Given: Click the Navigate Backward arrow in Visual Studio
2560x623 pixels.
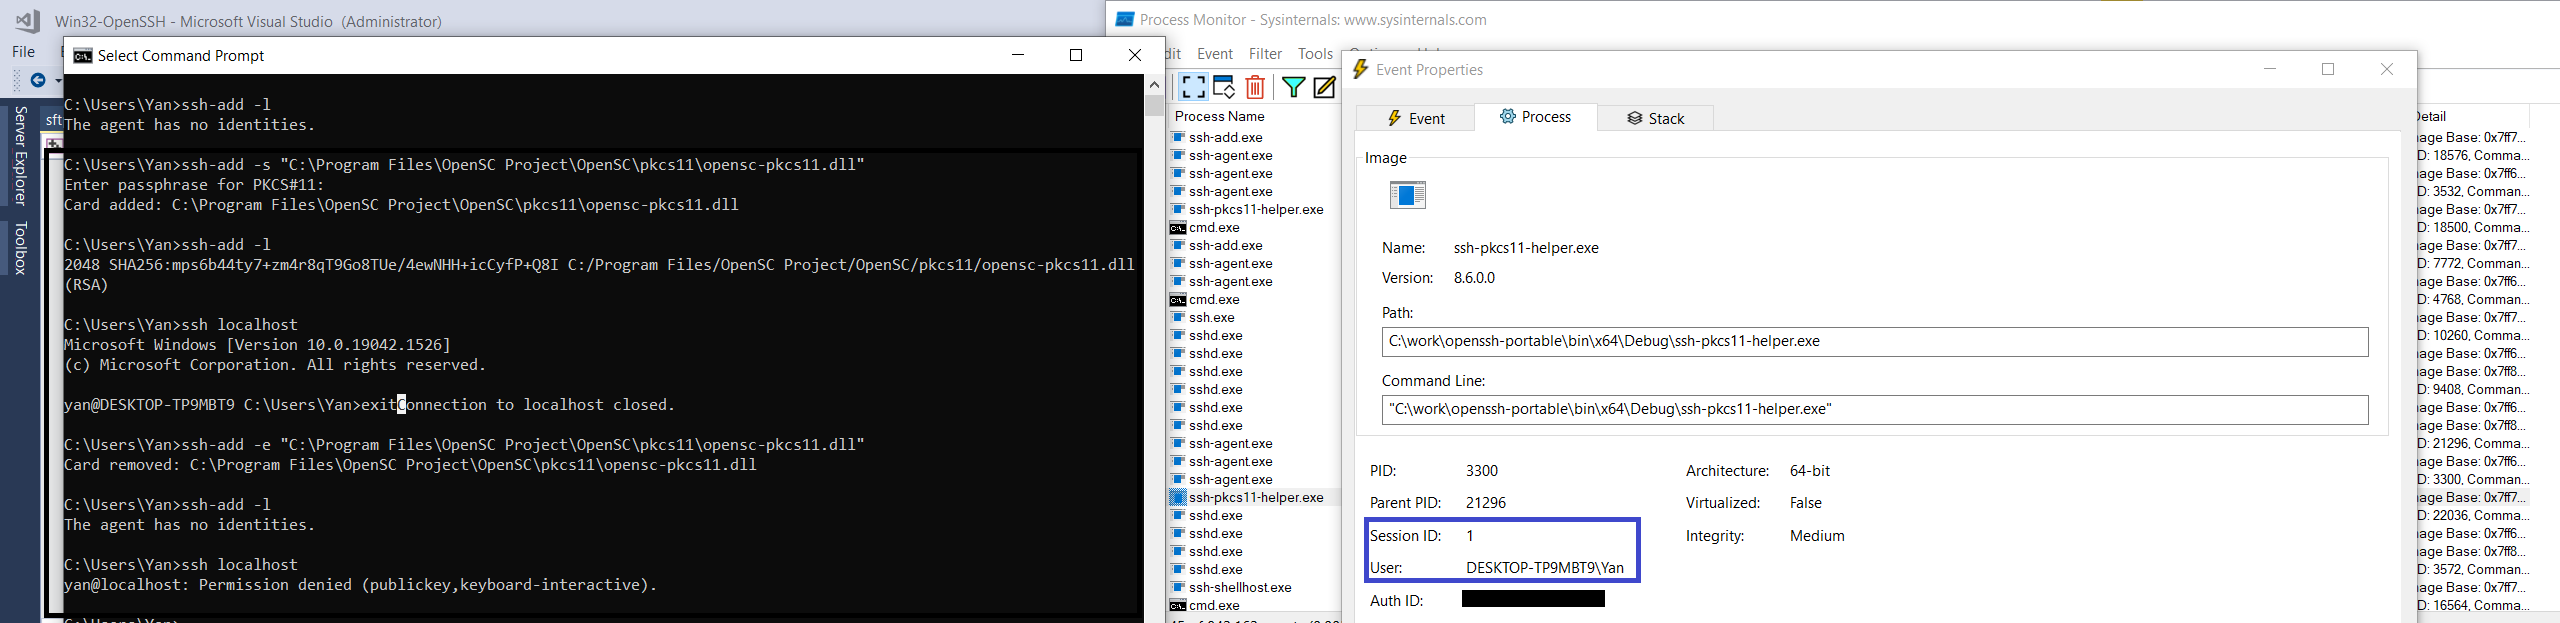Looking at the screenshot, I should [x=38, y=80].
